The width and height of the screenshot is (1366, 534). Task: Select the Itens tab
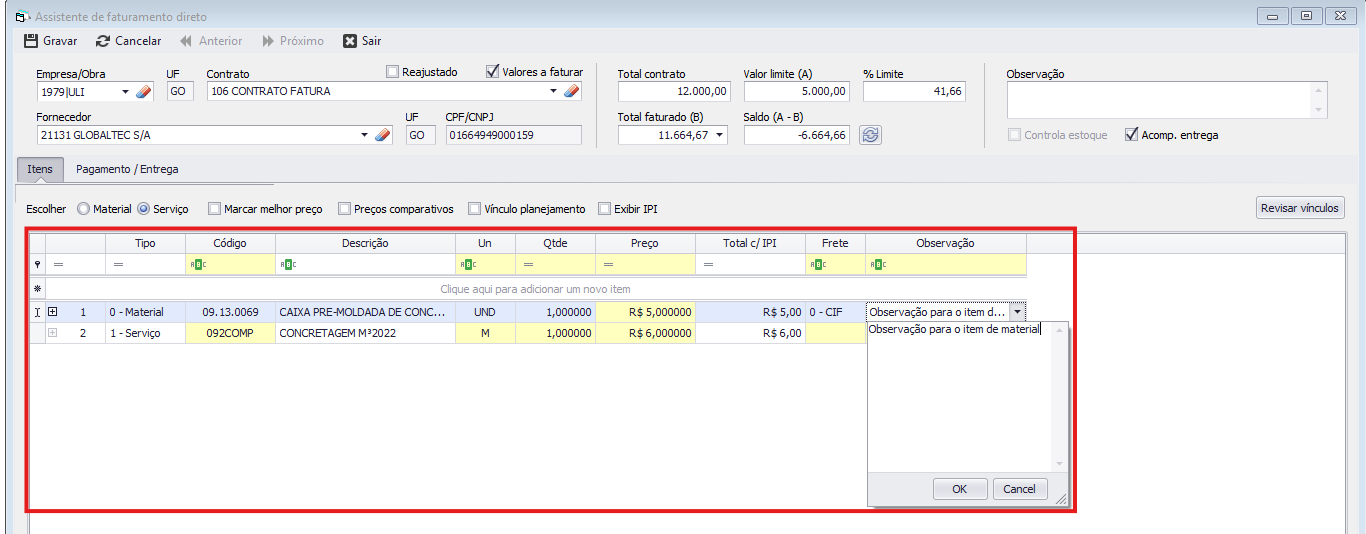40,170
